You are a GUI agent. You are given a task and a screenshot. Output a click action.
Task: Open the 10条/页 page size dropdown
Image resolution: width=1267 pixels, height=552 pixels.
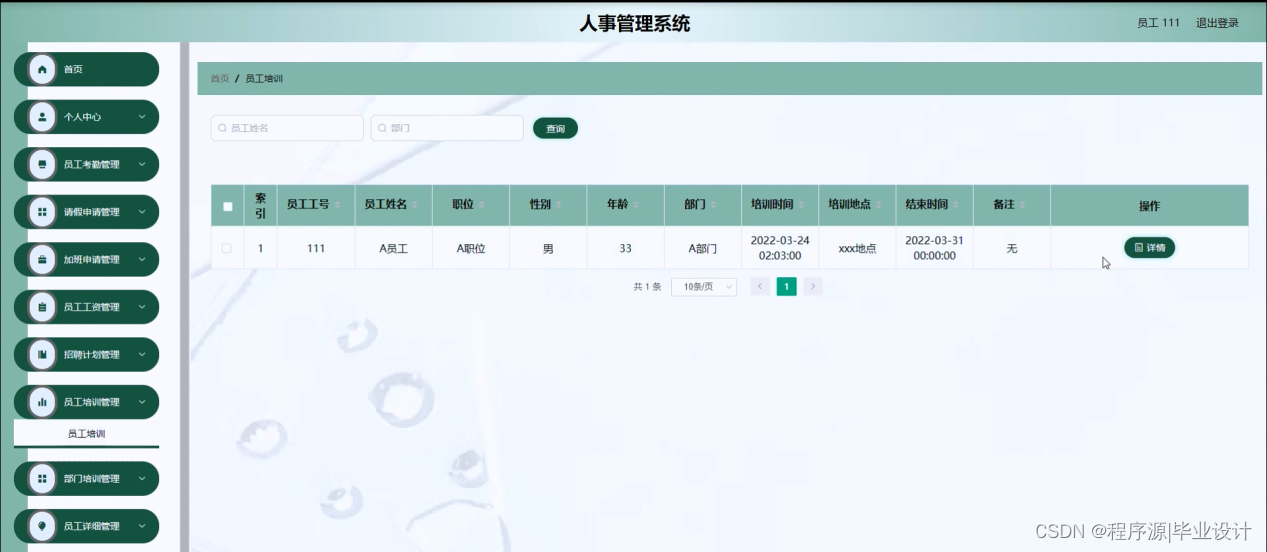(704, 287)
